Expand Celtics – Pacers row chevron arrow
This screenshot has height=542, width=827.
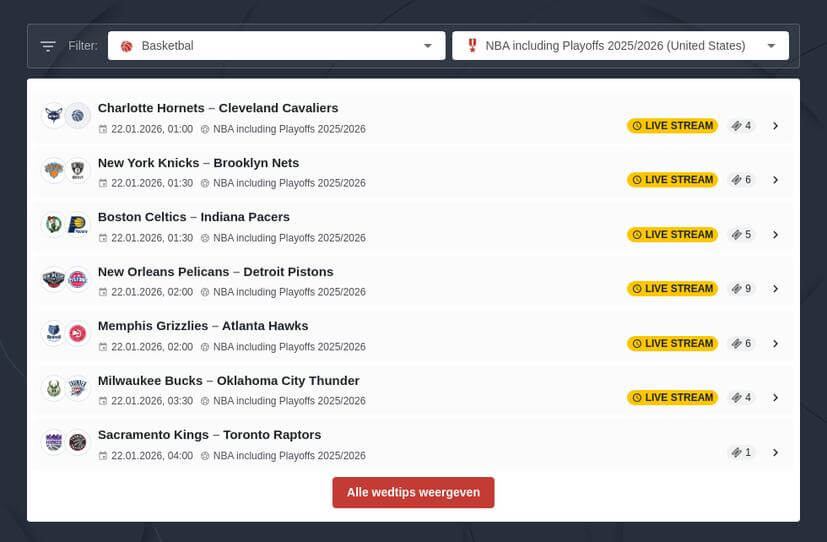775,235
